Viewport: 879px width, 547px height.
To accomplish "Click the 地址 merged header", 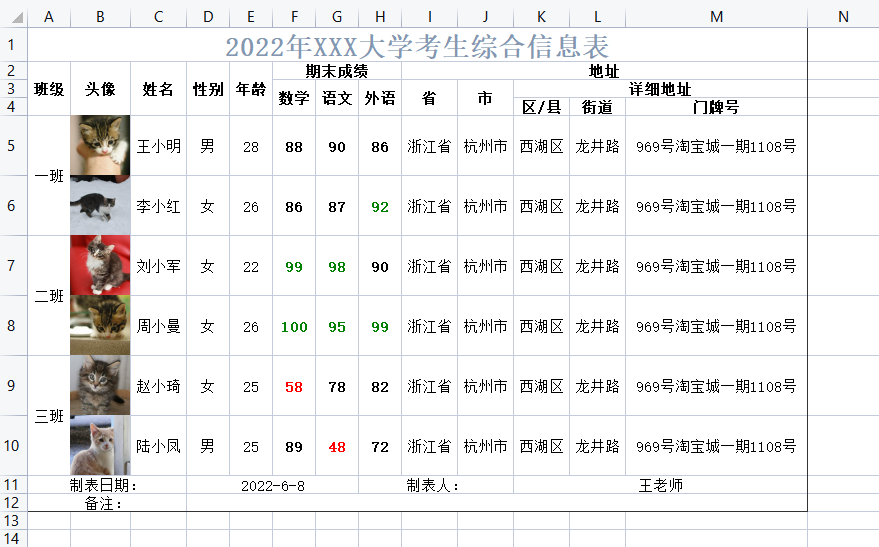I will [x=604, y=71].
